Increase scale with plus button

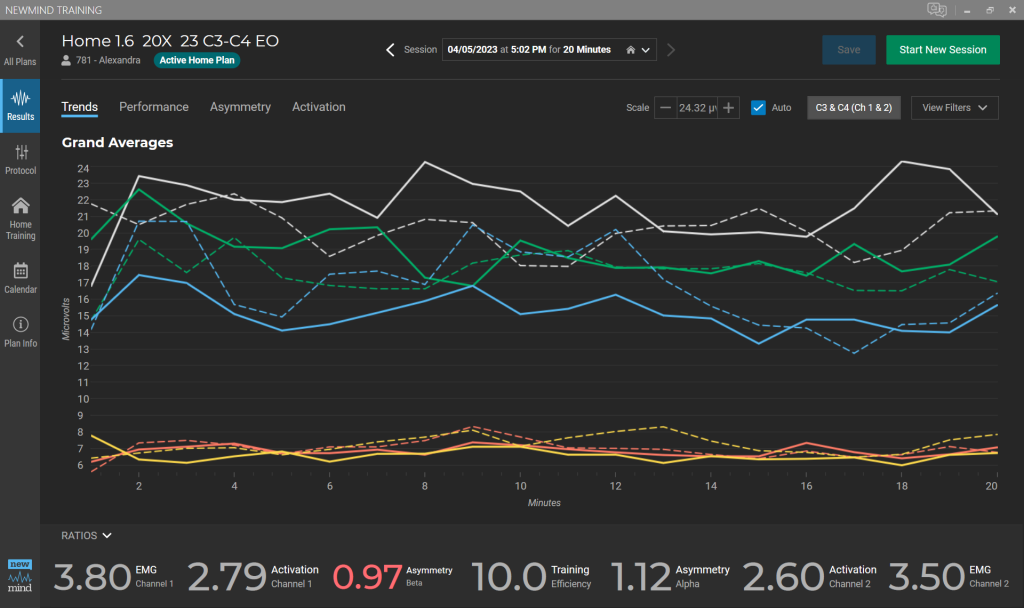(x=729, y=108)
